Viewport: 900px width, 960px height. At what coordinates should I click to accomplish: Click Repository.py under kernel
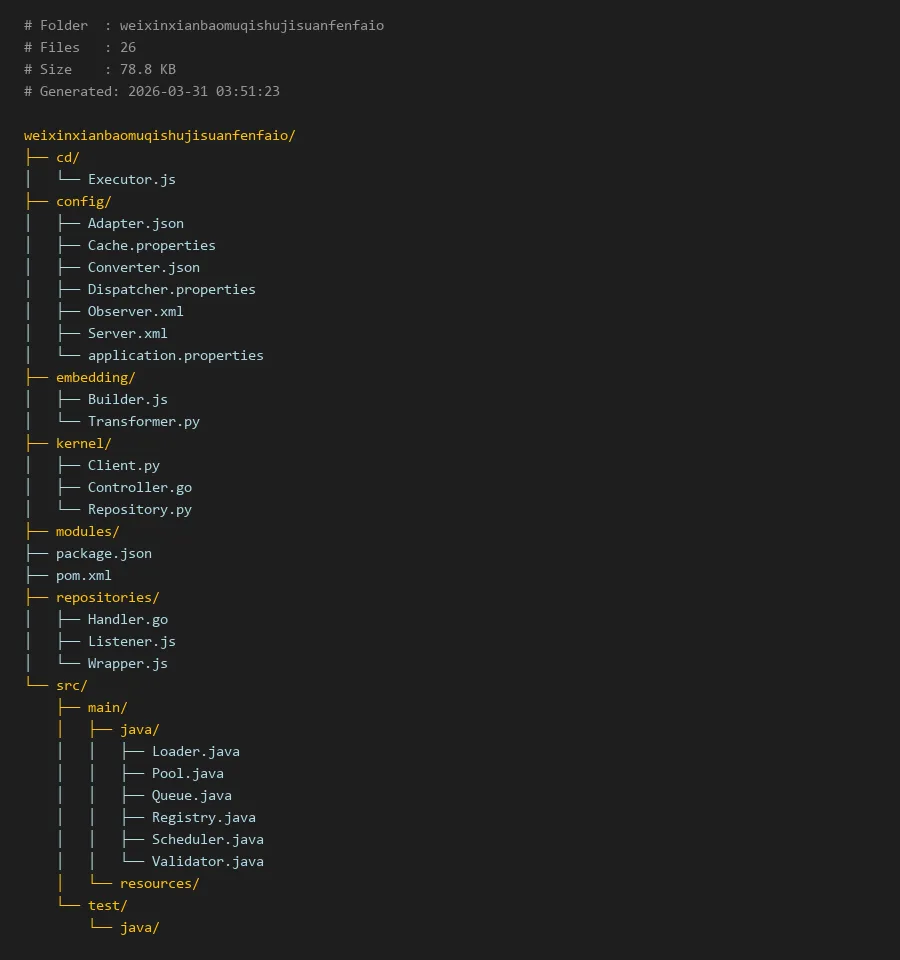pyautogui.click(x=140, y=509)
